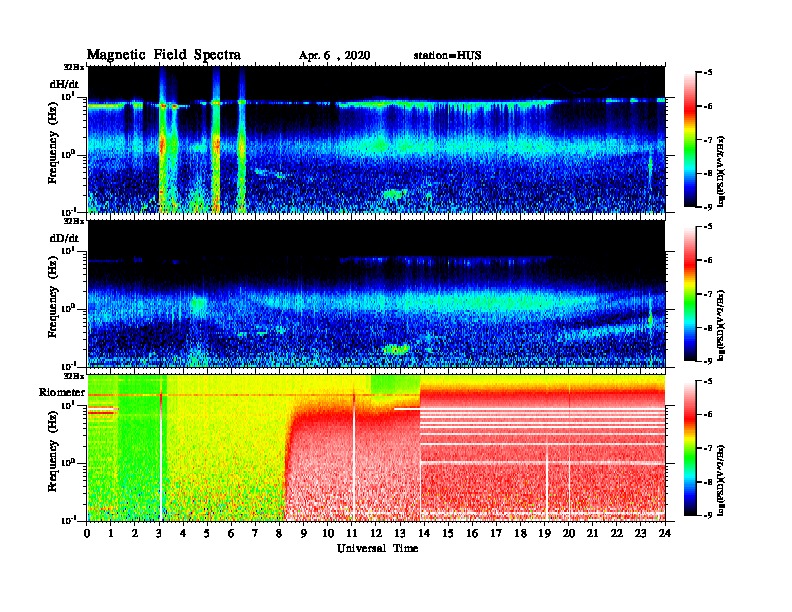Click inside the Riometer spectrogram plot

376,448
